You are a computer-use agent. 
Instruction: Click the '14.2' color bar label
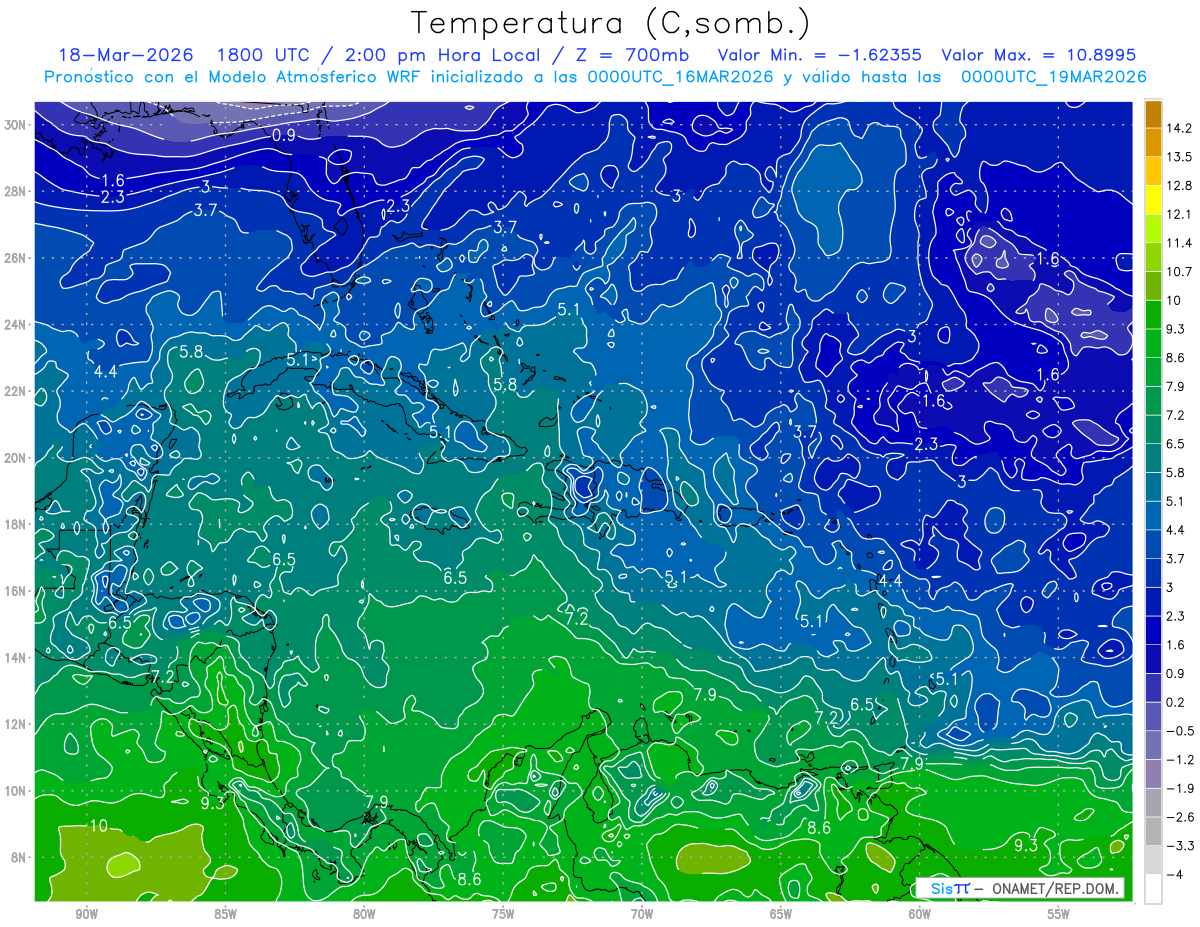tap(1178, 128)
